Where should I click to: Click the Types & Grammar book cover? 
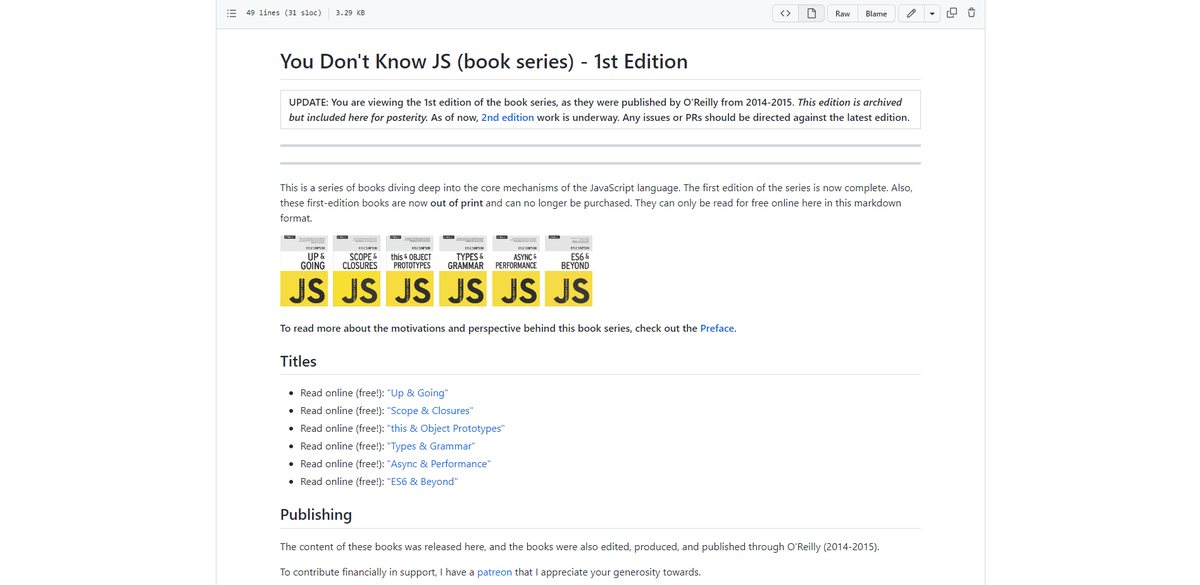[x=462, y=269]
